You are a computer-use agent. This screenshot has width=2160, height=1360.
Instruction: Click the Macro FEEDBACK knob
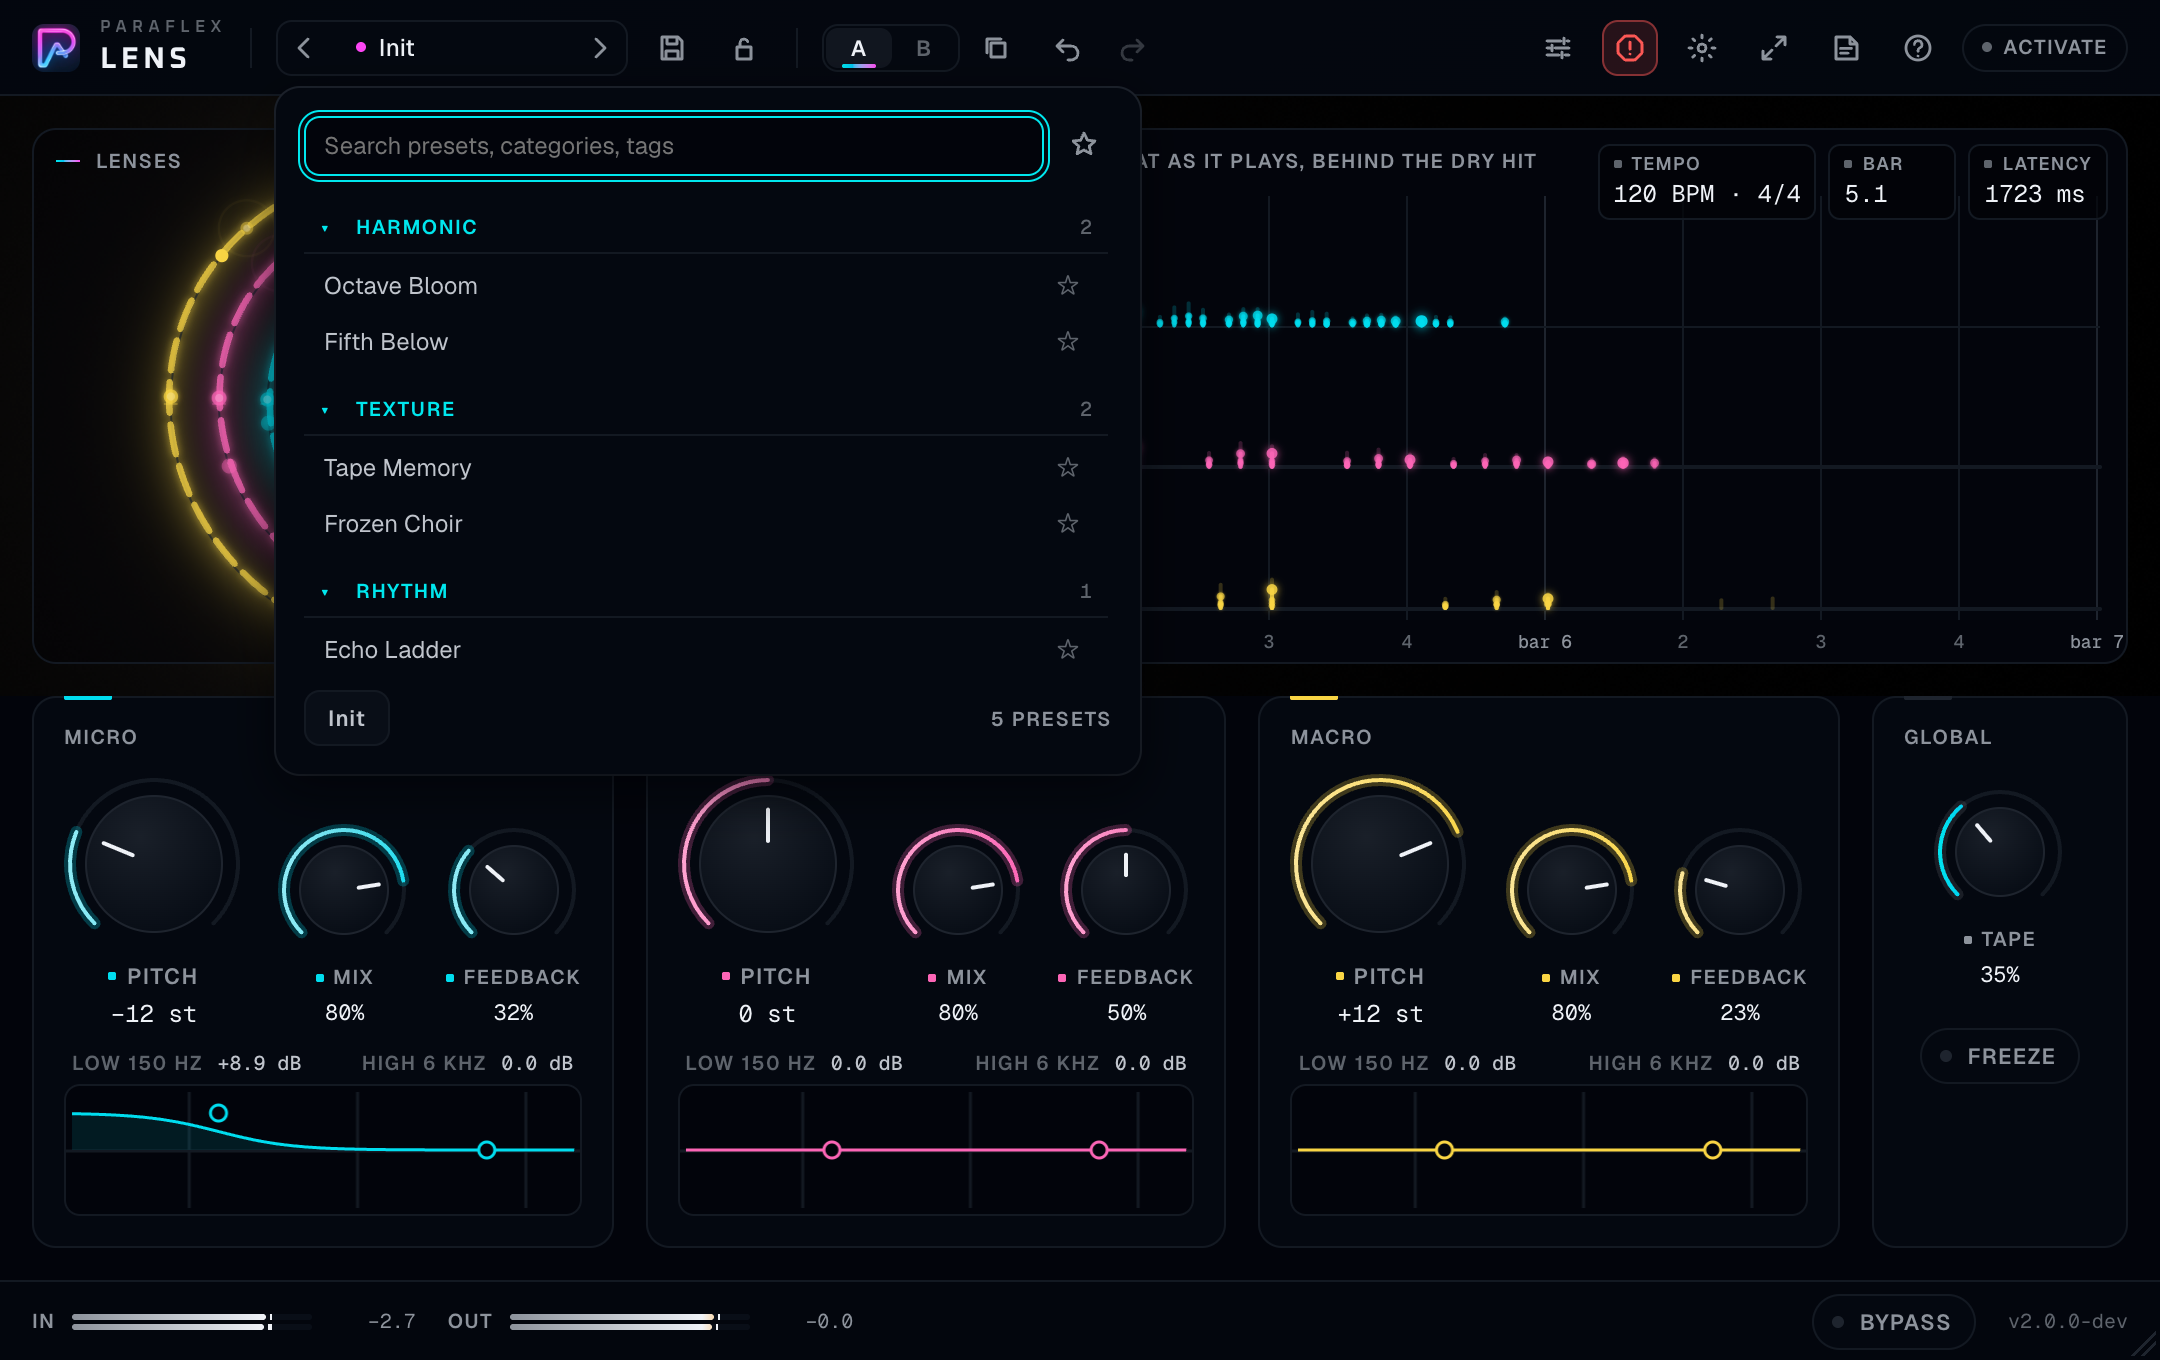1740,889
